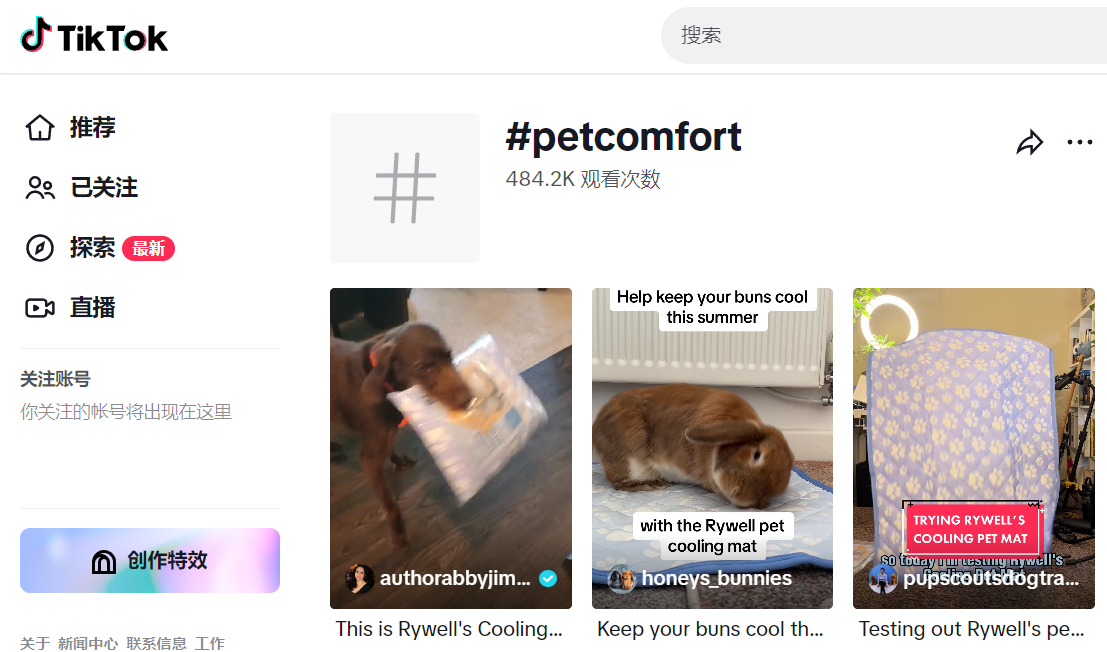Go to the 直播 section
Image resolution: width=1107 pixels, height=652 pixels.
[x=93, y=308]
